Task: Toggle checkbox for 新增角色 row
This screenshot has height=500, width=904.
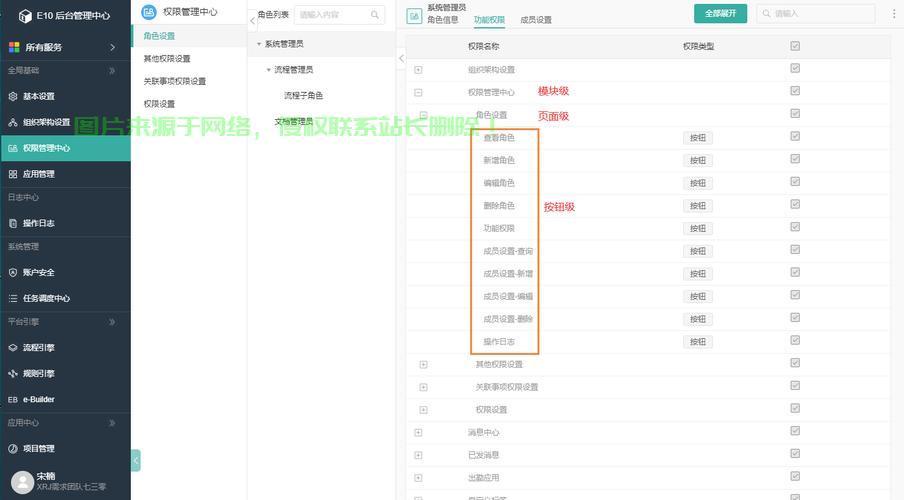Action: [795, 159]
